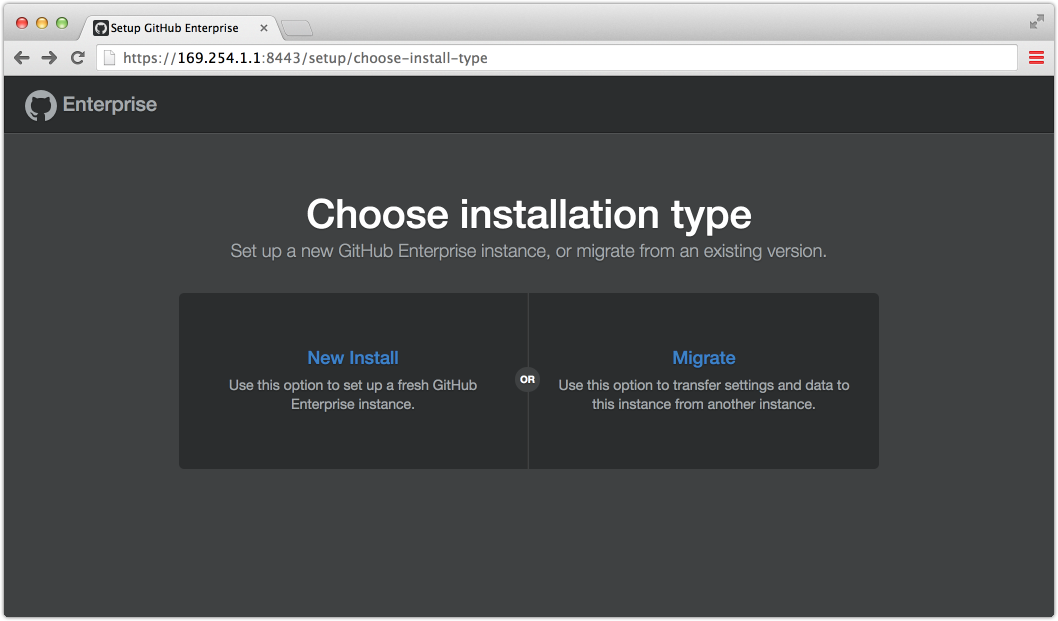Close the Setup GitHub Enterprise tab
The image size is (1058, 621).
click(x=264, y=28)
